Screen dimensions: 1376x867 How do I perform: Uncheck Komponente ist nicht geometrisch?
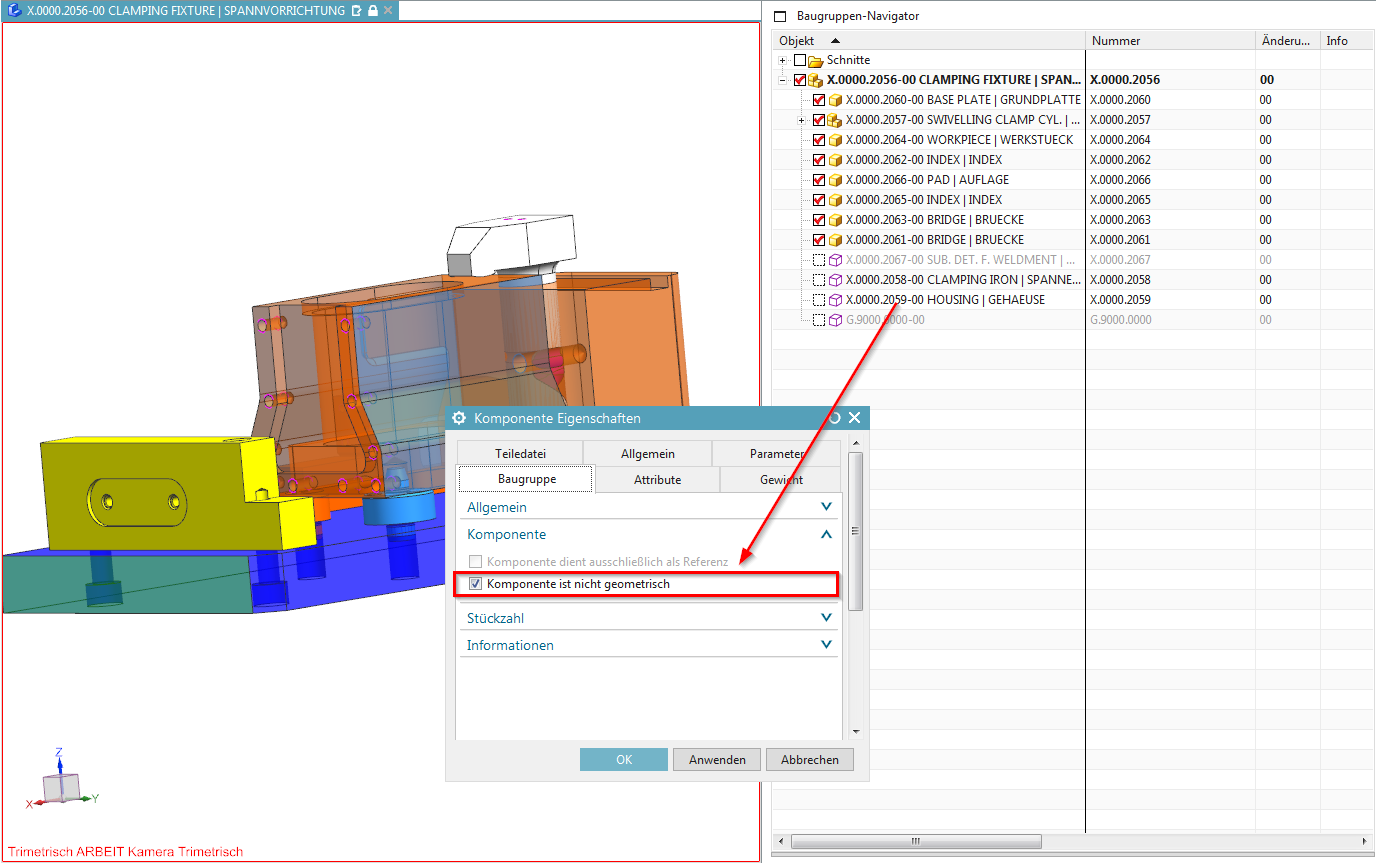(476, 584)
